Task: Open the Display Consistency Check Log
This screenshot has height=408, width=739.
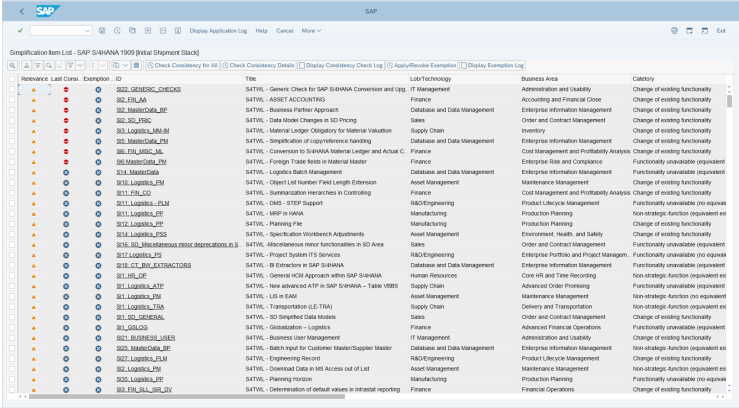Action: (x=342, y=65)
